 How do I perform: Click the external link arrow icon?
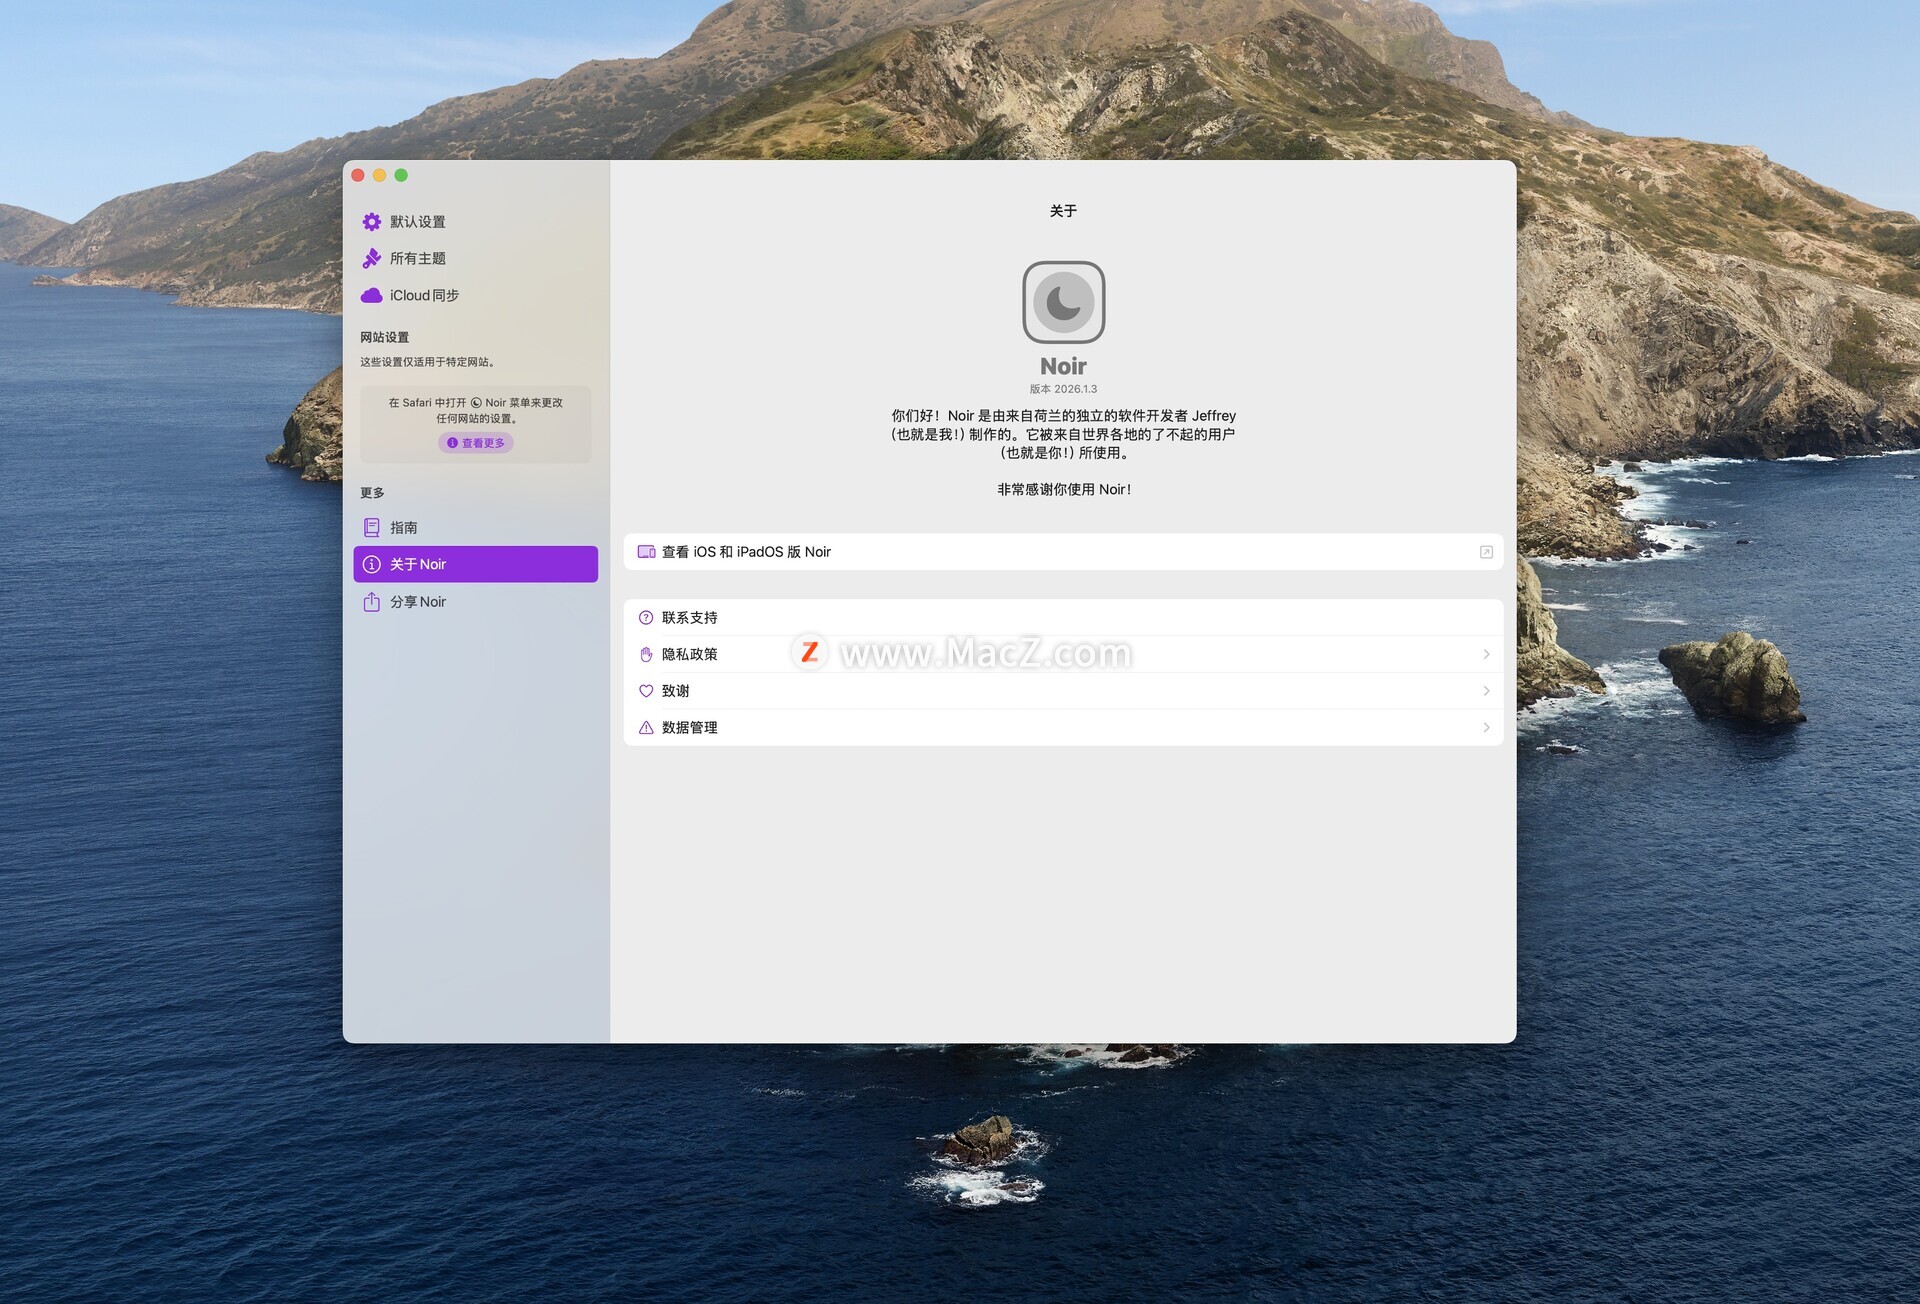(x=1486, y=552)
